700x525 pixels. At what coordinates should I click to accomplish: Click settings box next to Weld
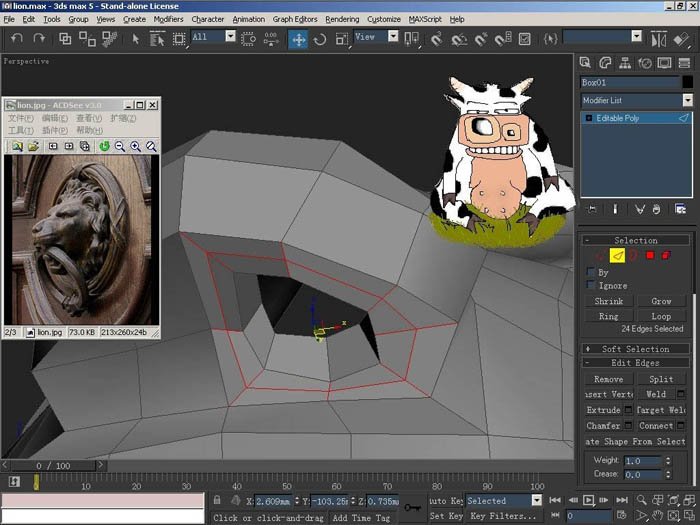click(x=681, y=394)
